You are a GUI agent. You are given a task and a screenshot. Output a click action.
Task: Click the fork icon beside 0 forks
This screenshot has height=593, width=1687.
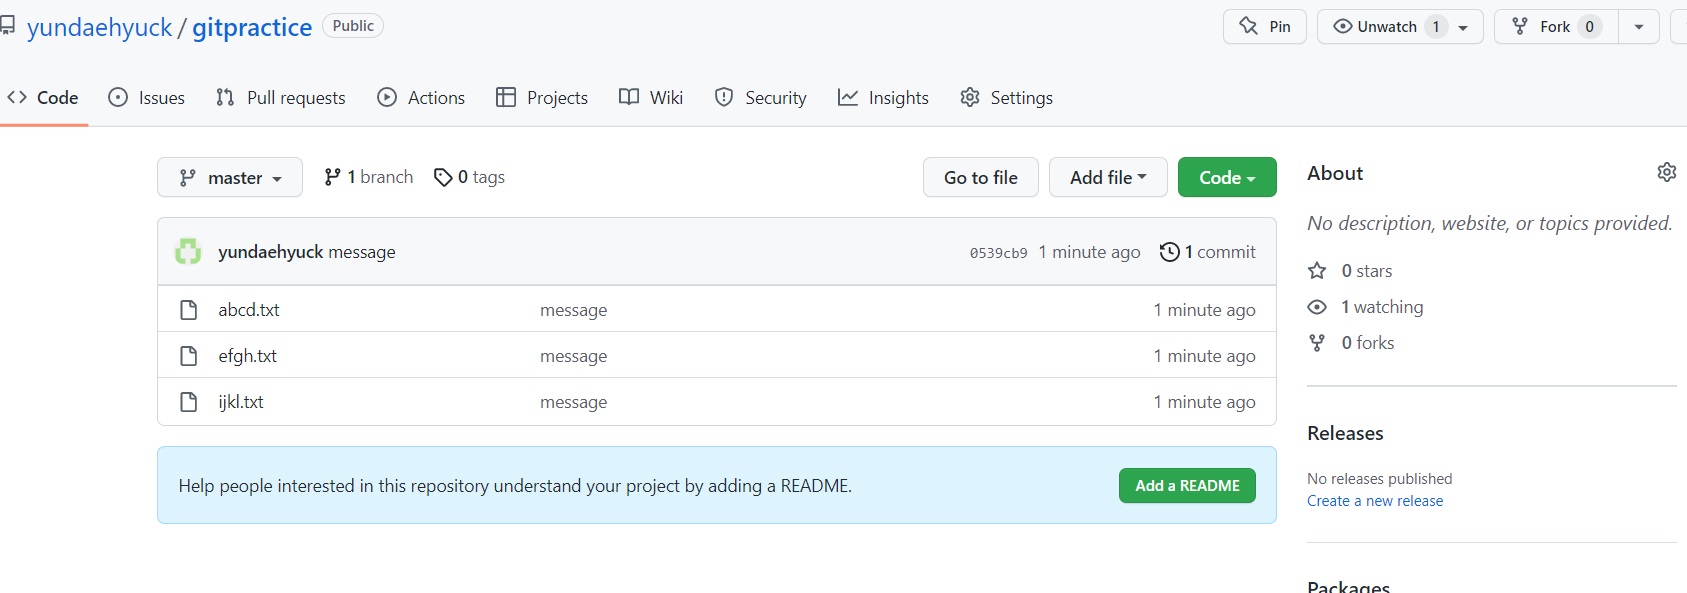click(1317, 343)
